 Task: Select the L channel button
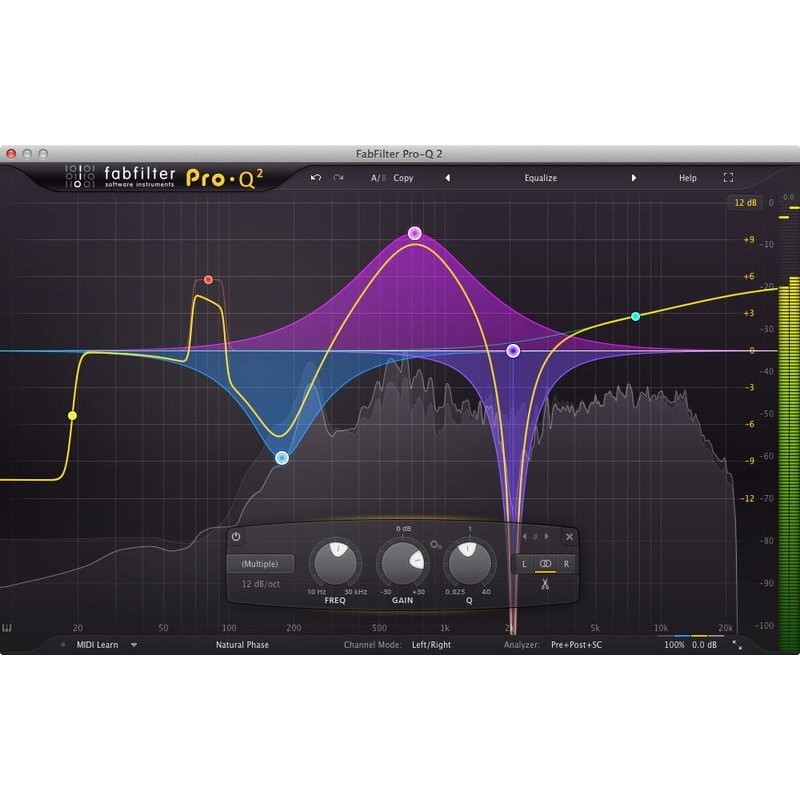523,564
